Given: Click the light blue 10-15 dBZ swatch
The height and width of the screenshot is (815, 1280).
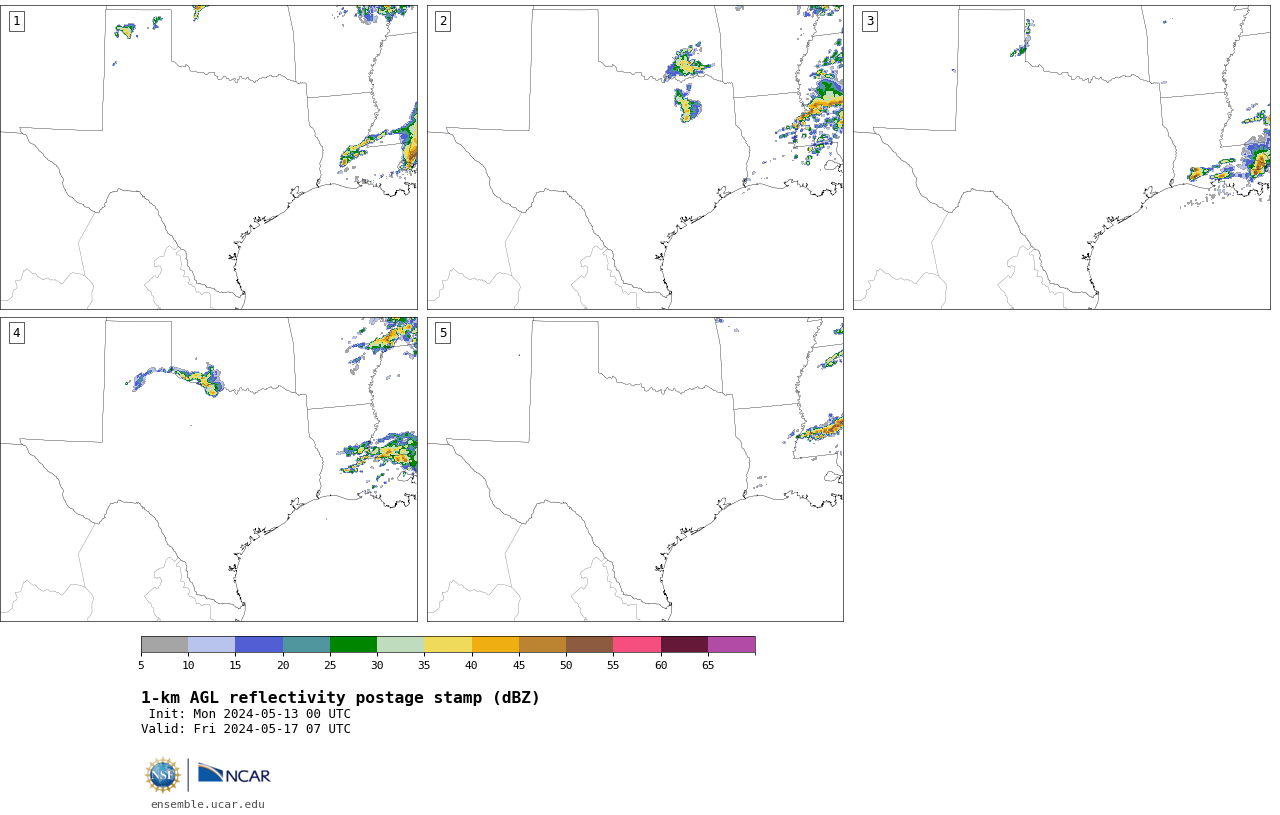Looking at the screenshot, I should coord(211,644).
